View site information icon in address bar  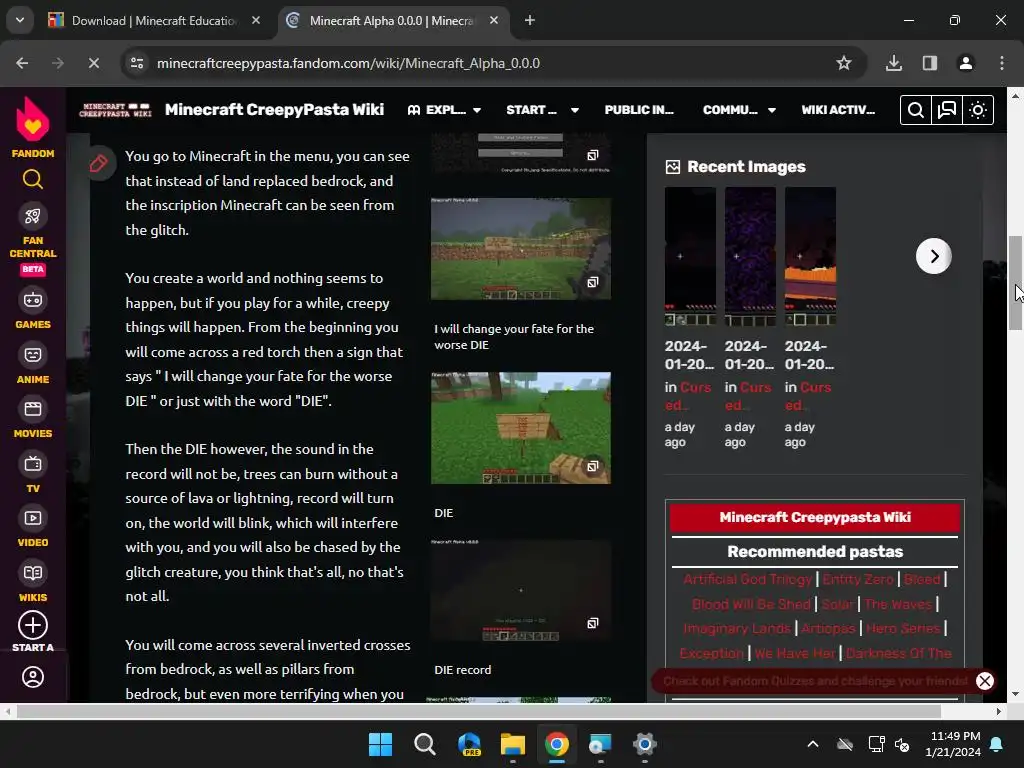pyautogui.click(x=137, y=63)
